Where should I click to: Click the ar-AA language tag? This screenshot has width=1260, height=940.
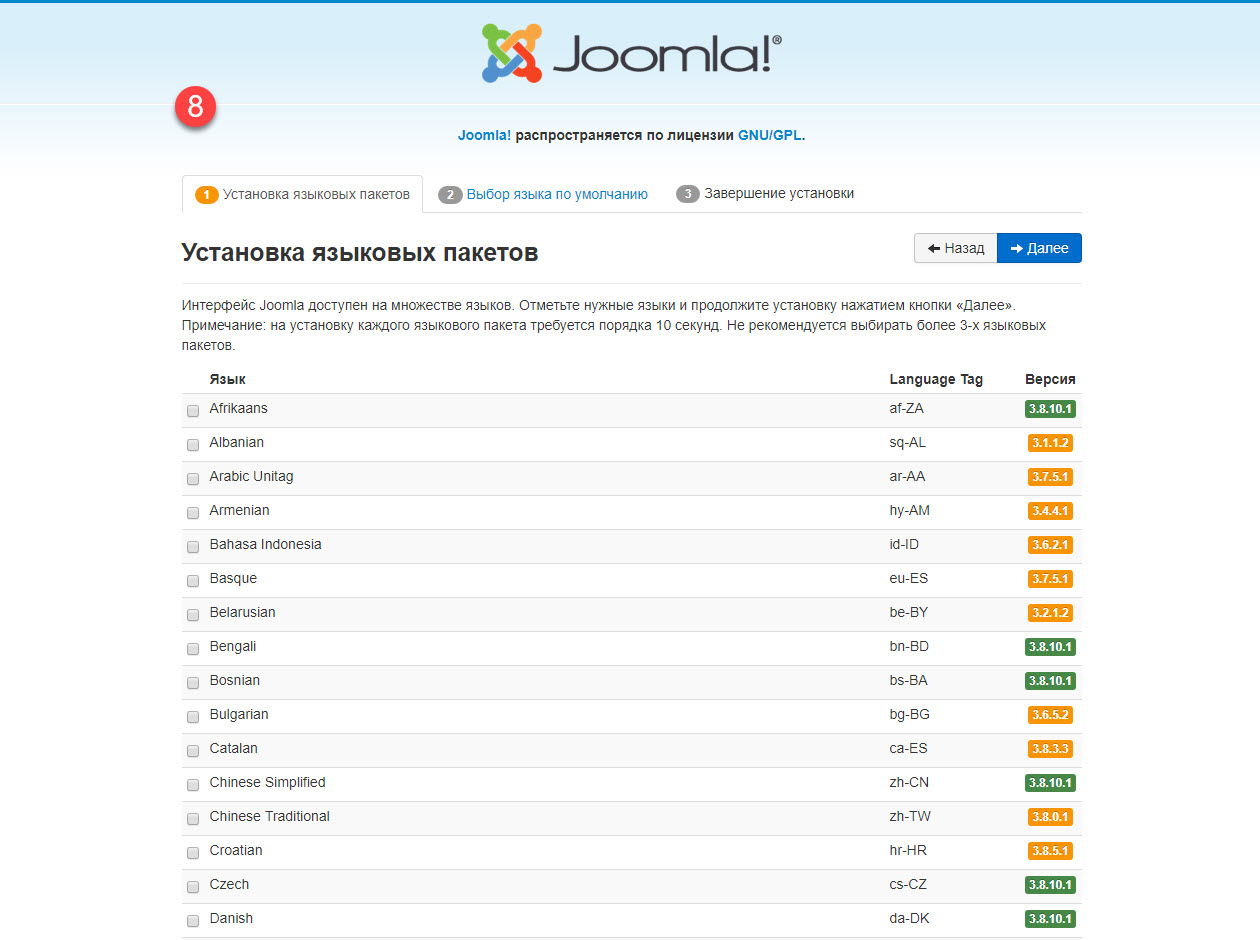click(908, 476)
